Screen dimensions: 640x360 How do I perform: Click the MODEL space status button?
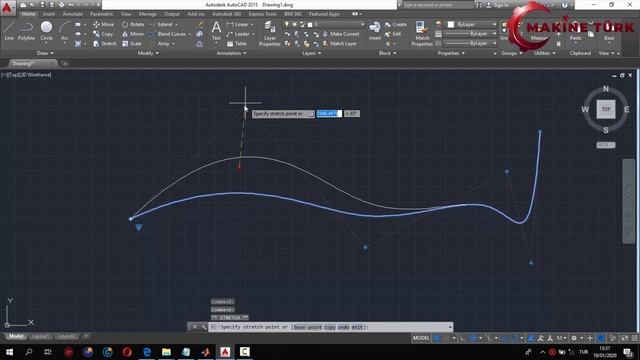pyautogui.click(x=421, y=338)
